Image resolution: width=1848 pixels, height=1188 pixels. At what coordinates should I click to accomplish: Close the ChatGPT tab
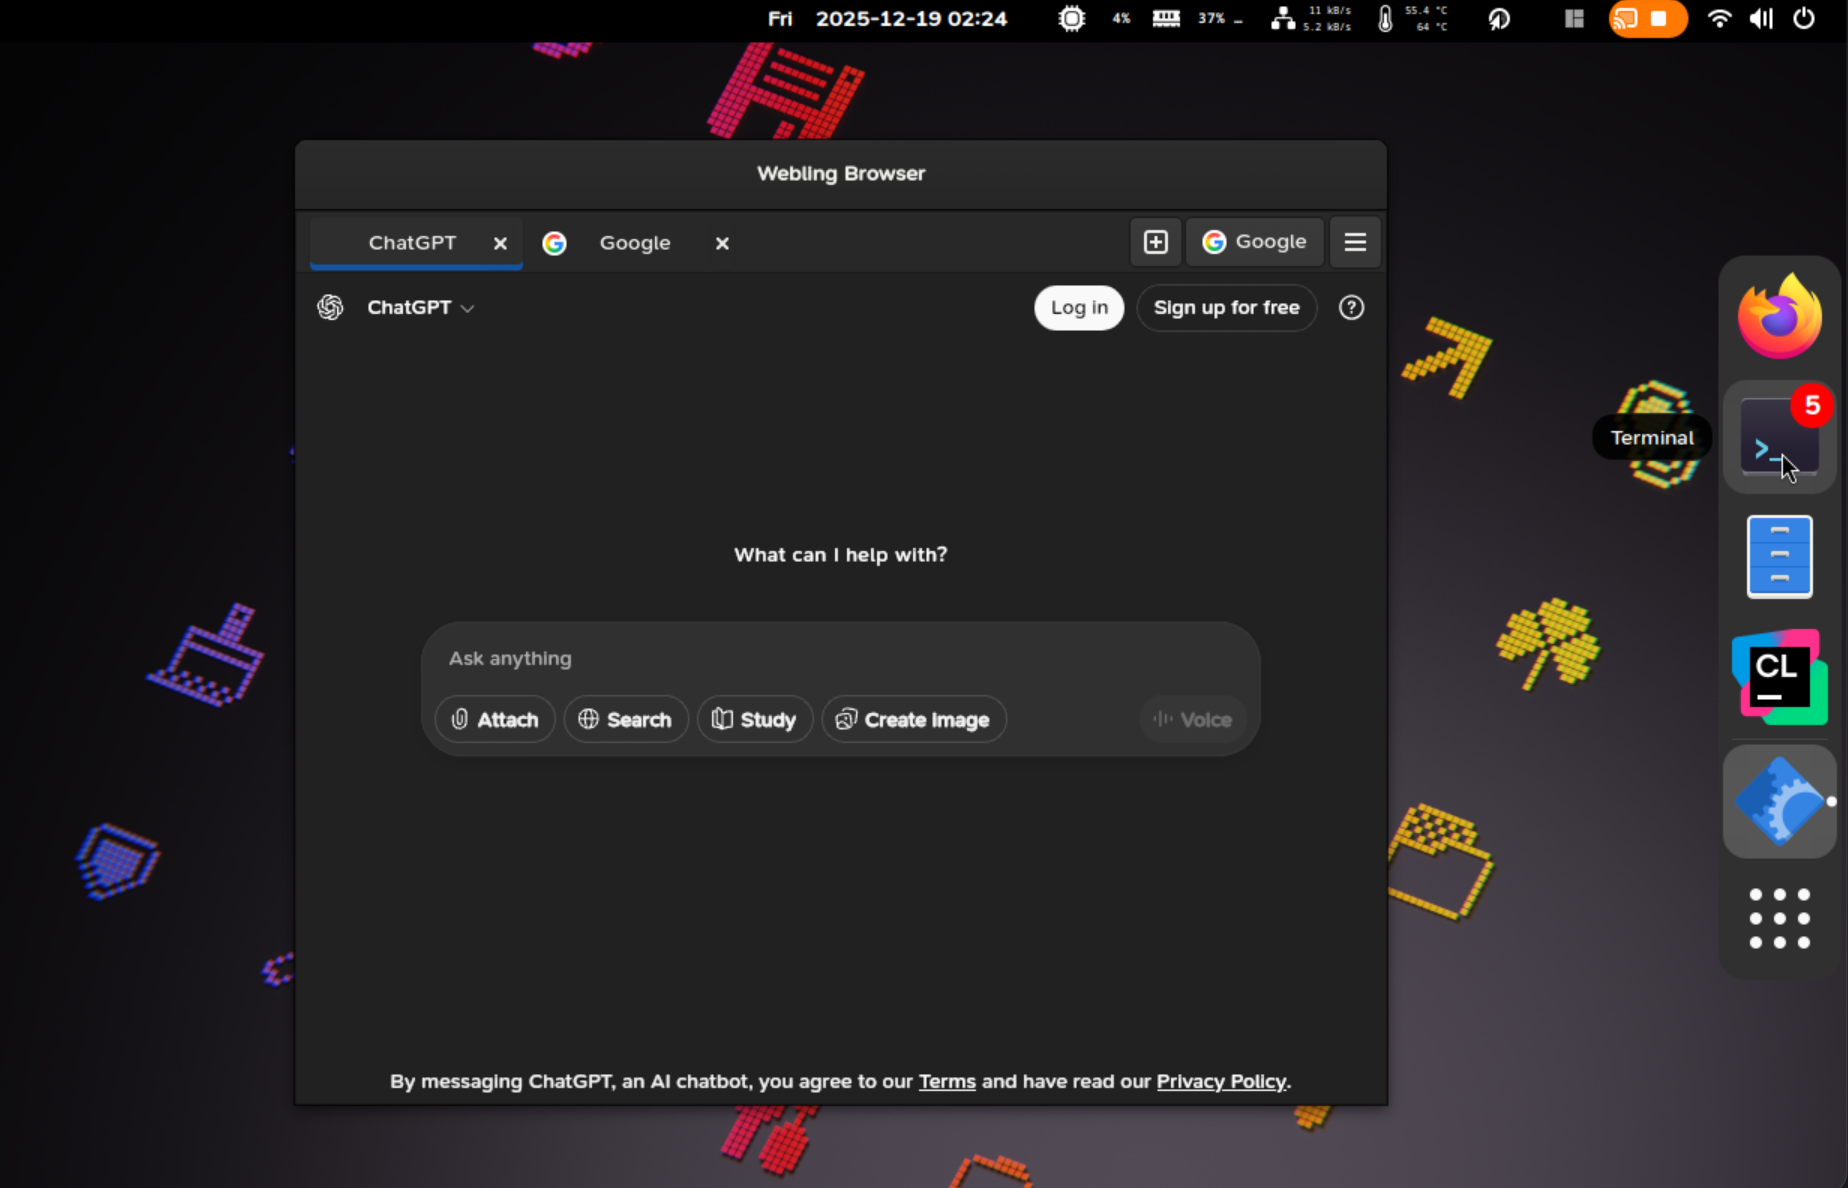click(x=500, y=243)
